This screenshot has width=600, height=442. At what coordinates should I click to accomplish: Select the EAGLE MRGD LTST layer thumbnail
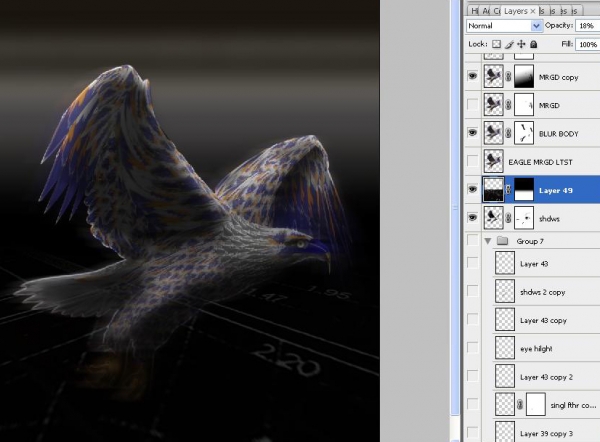[x=493, y=161]
